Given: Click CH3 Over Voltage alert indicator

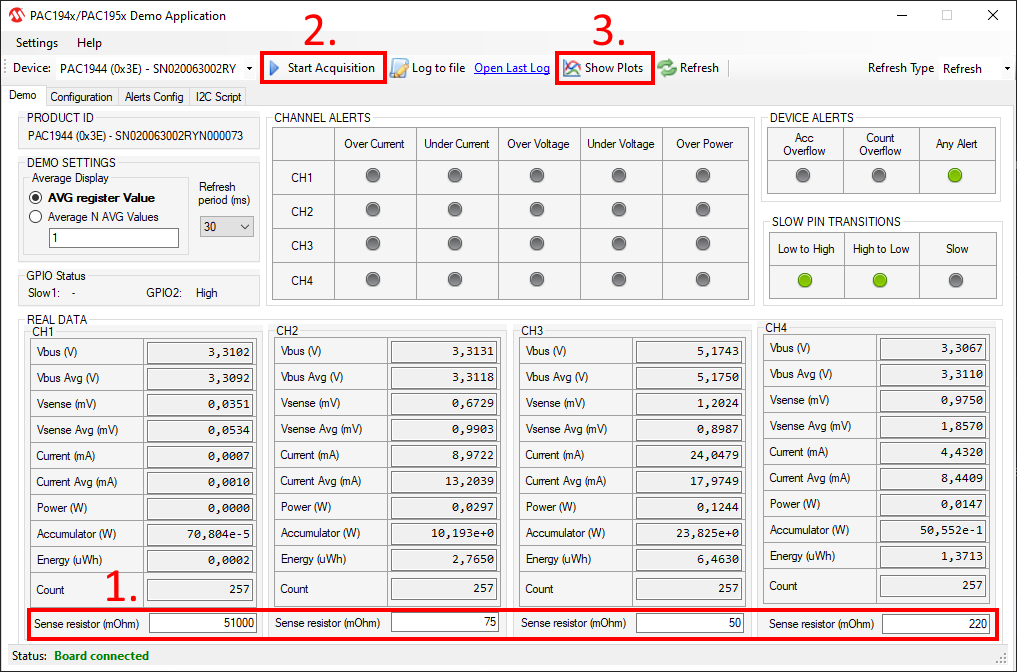Looking at the screenshot, I should 537,244.
